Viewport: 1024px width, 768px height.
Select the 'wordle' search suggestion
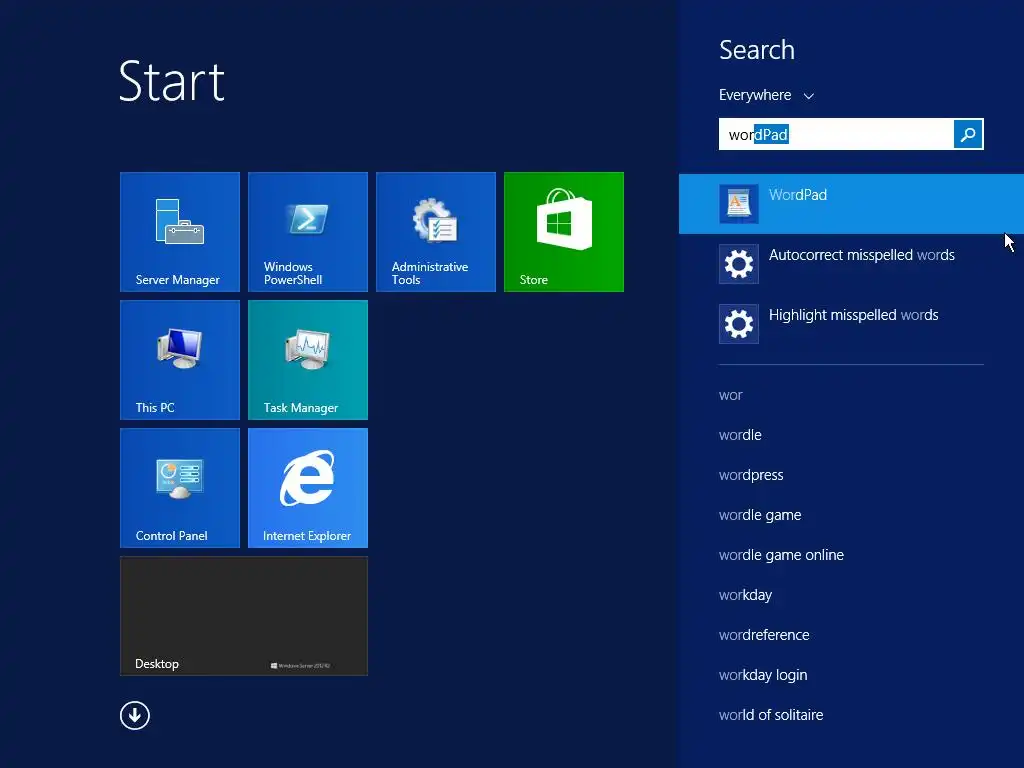tap(740, 435)
